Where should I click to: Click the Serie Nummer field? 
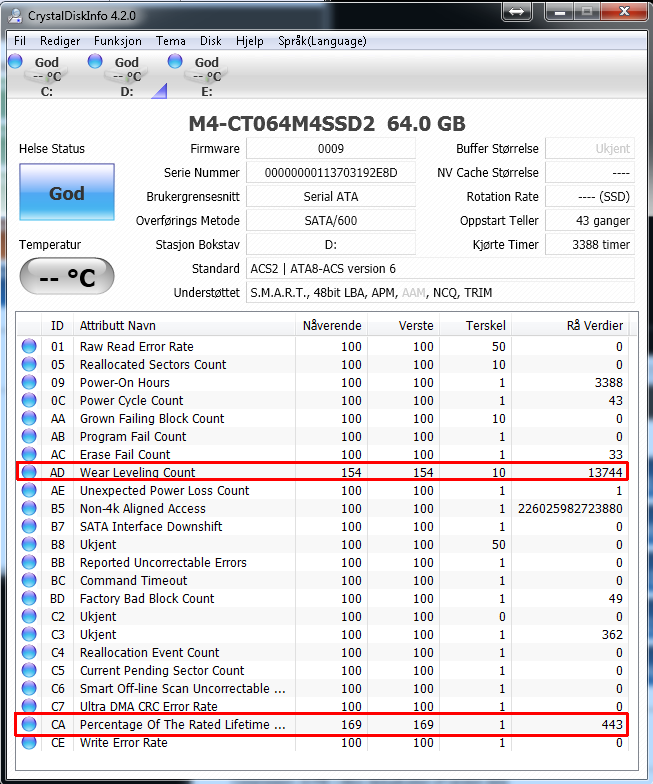click(331, 172)
